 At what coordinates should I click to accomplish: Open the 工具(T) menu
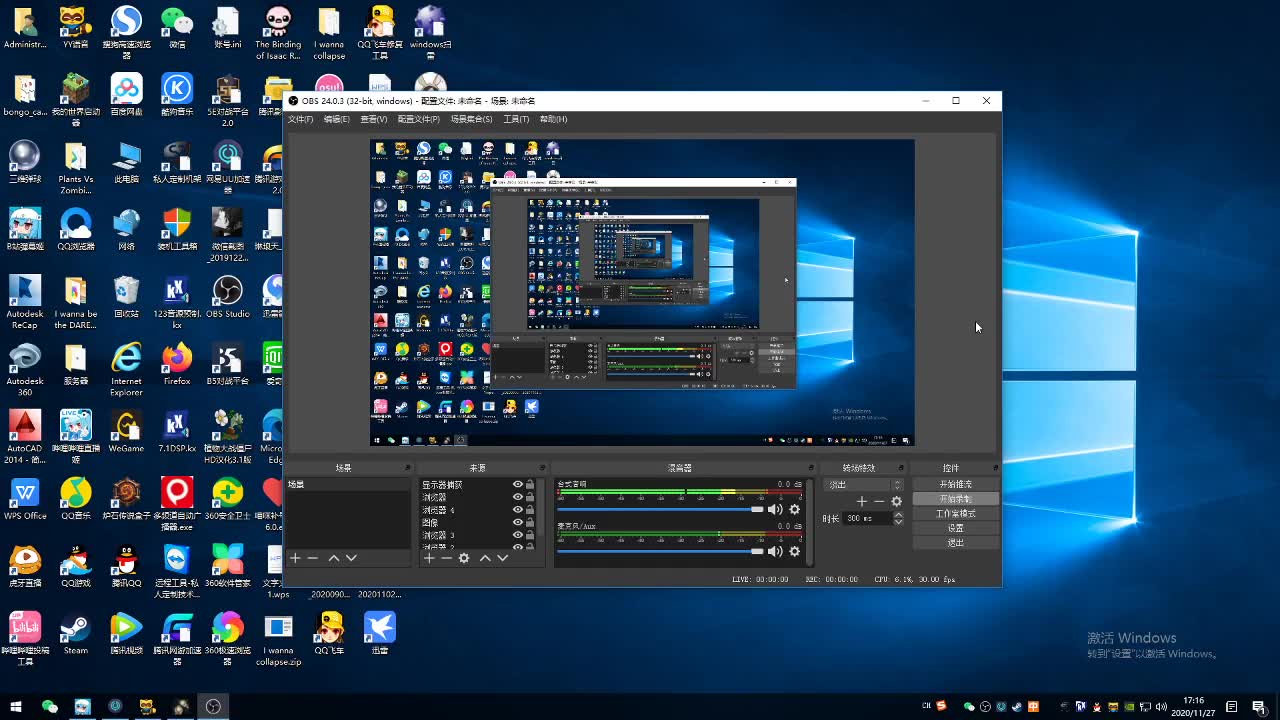(x=516, y=119)
